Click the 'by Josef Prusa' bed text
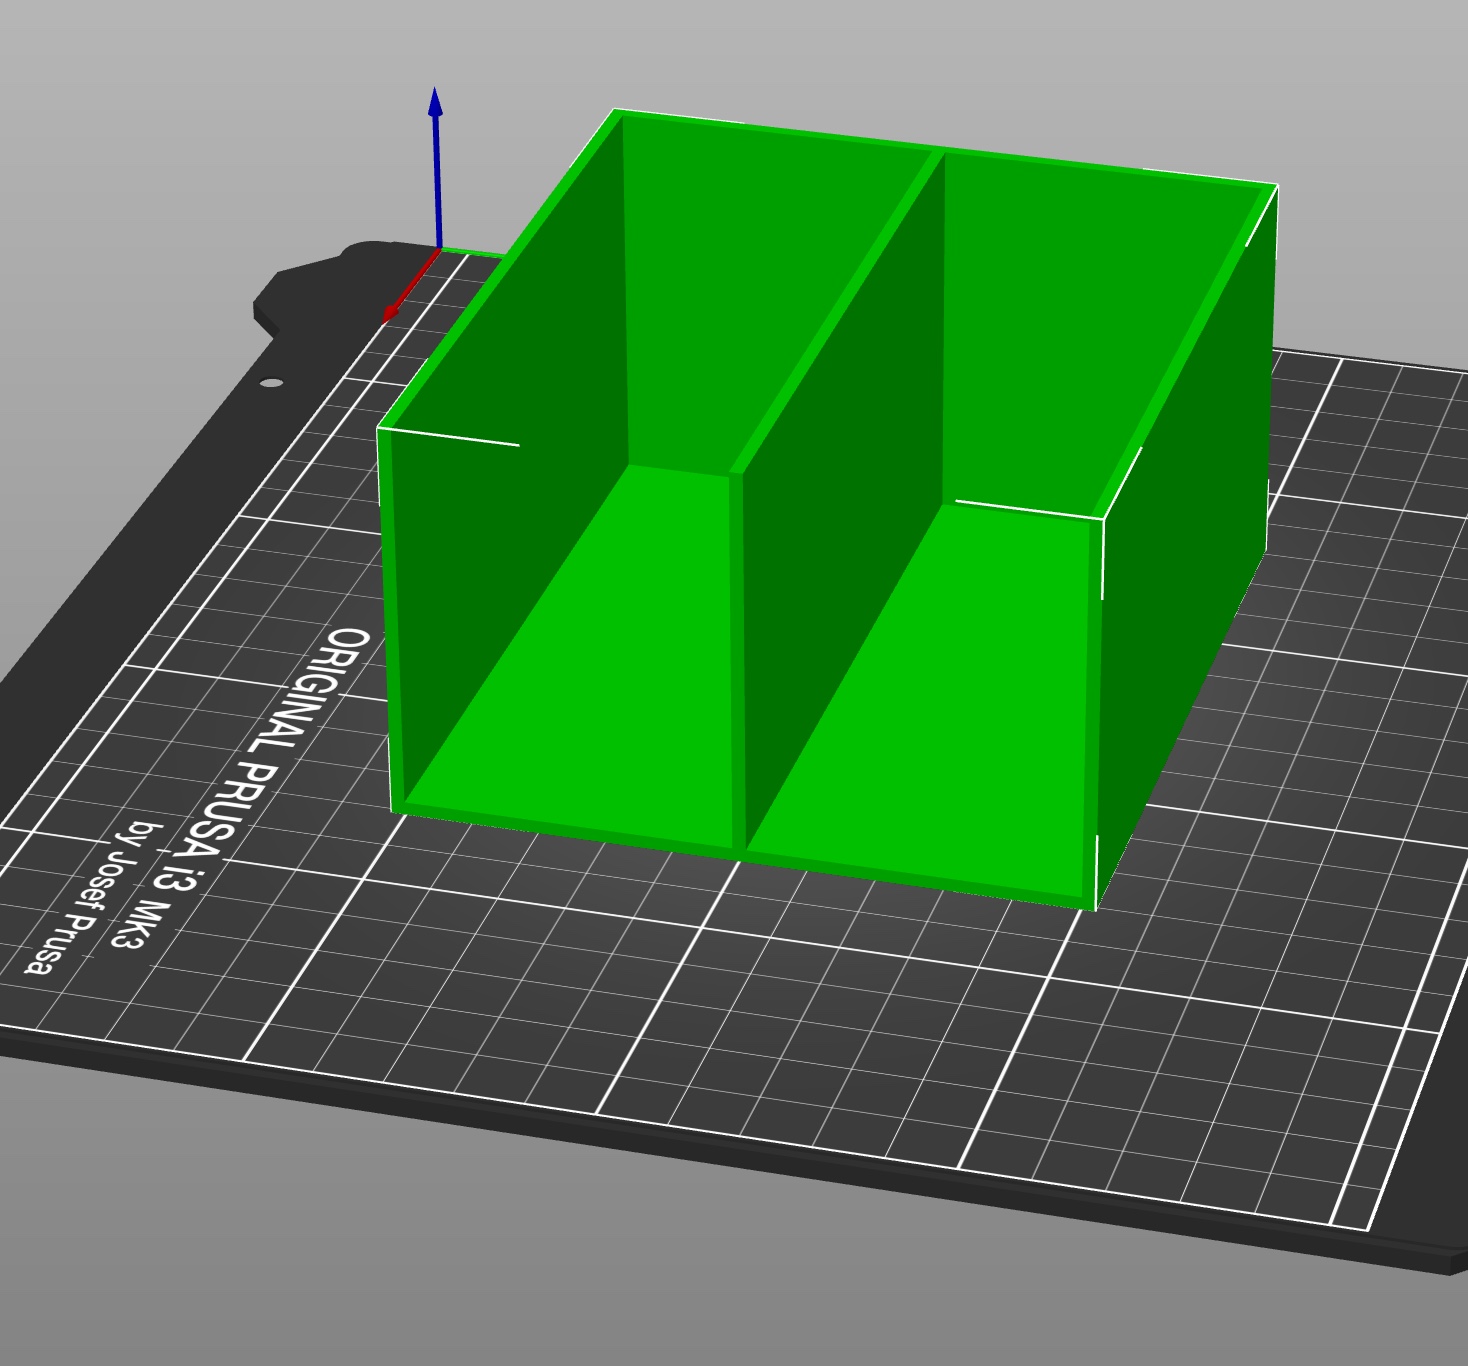The height and width of the screenshot is (1366, 1468). click(94, 898)
